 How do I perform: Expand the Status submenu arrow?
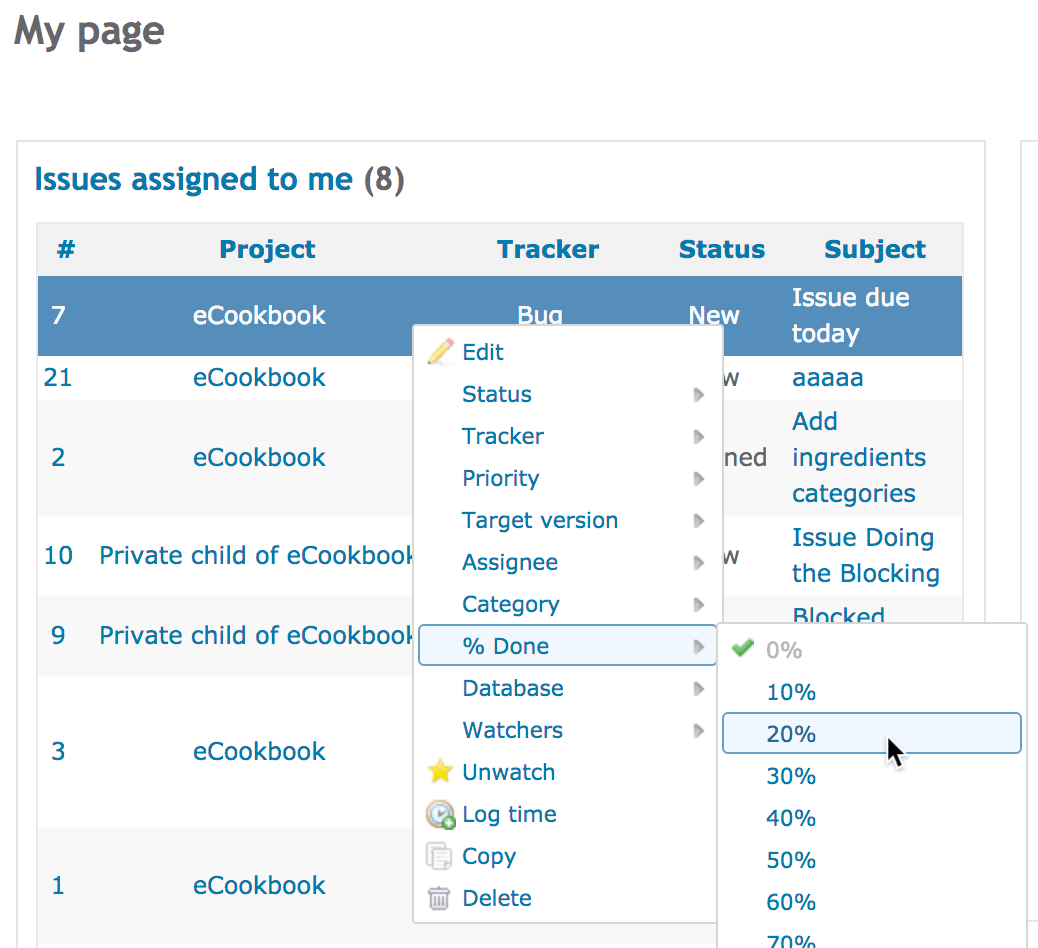(698, 395)
